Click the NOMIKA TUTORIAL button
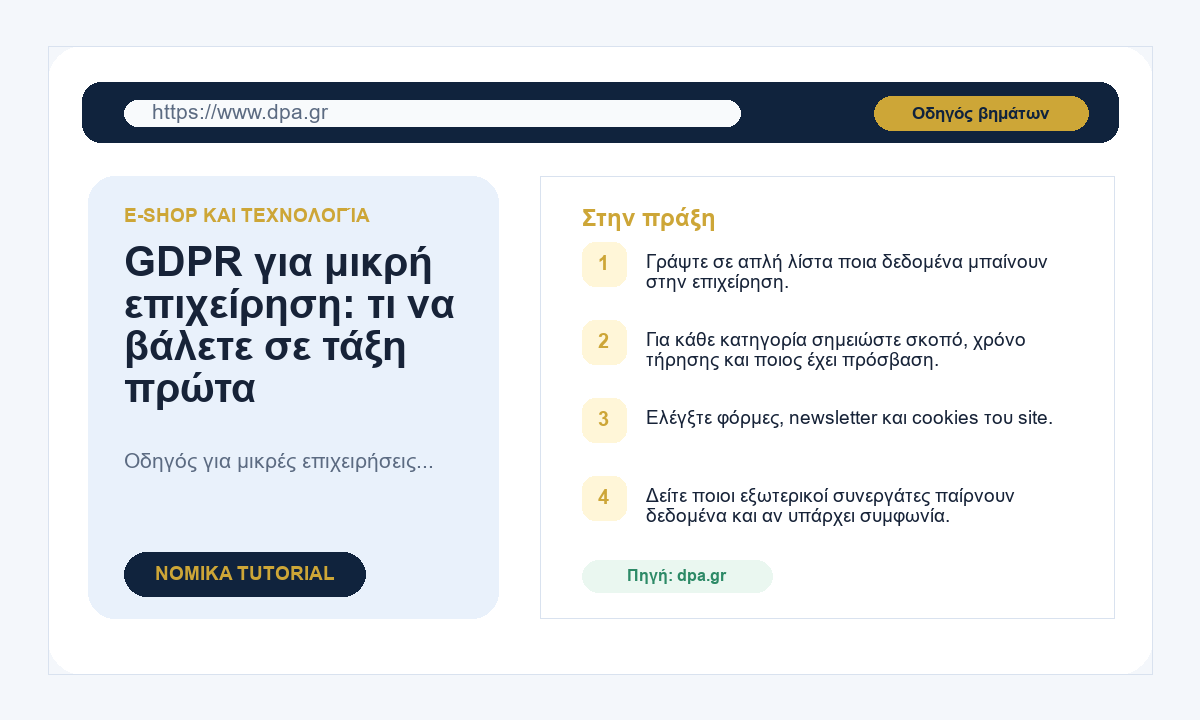The image size is (1200, 720). point(245,574)
